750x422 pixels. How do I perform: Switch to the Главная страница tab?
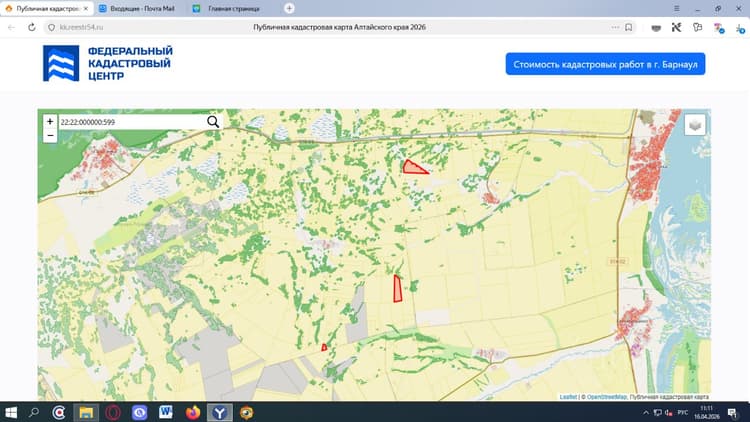233,9
